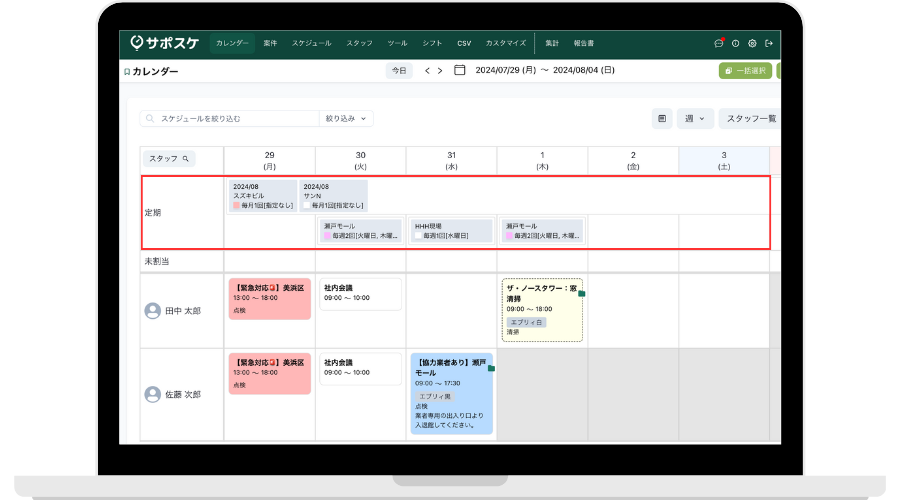Click the スケジュールを絞り込む search field
900x500 pixels.
pos(230,119)
